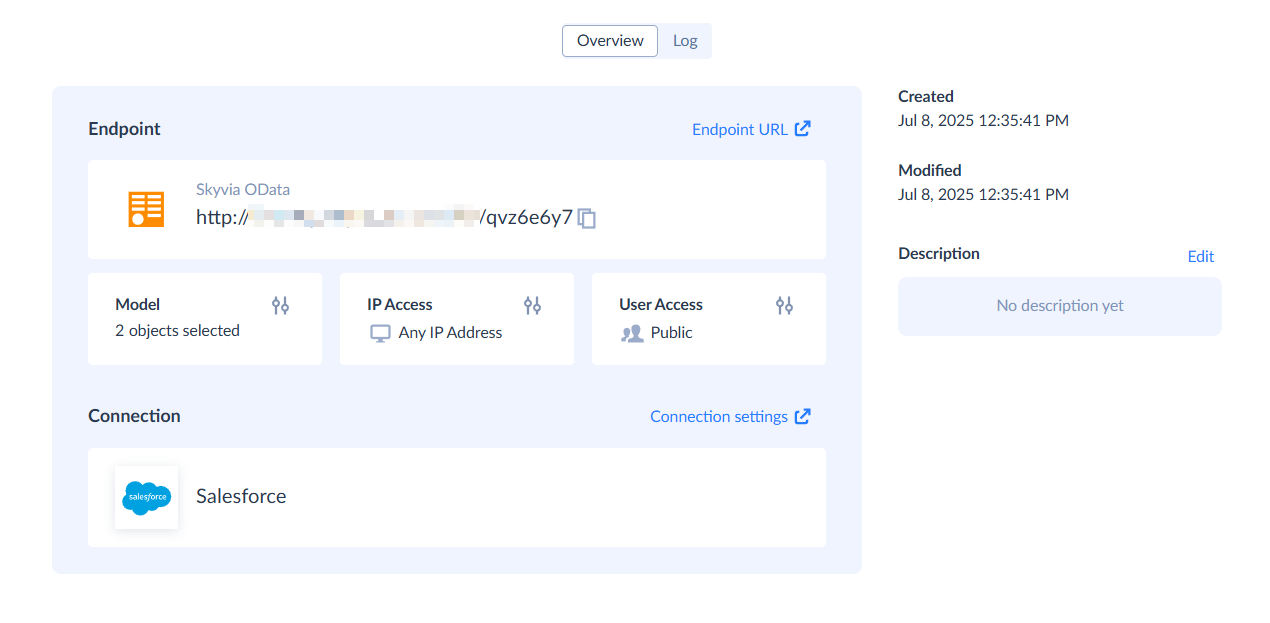Click the users icon beside Public
The width and height of the screenshot is (1270, 623).
coord(632,333)
